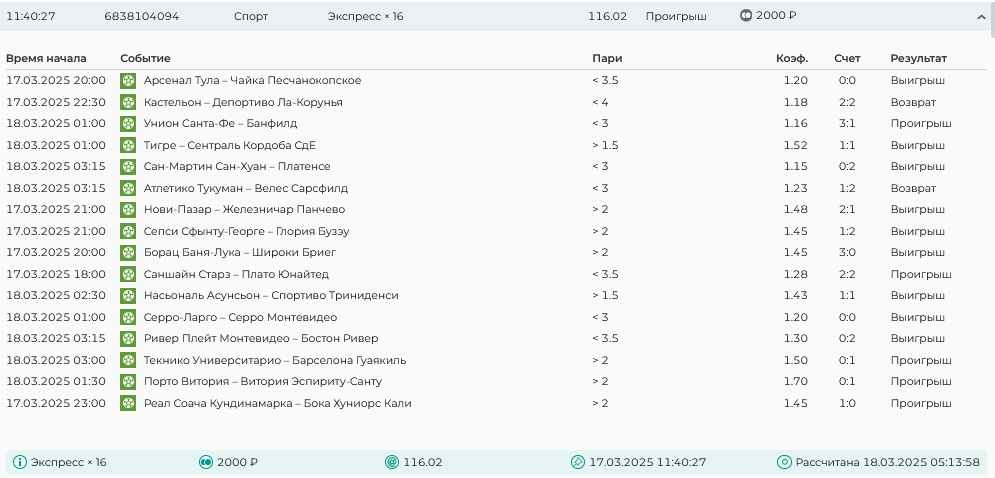This screenshot has height=478, width=995.
Task: Click football icon next to Арсенал Тула match
Action: point(128,81)
